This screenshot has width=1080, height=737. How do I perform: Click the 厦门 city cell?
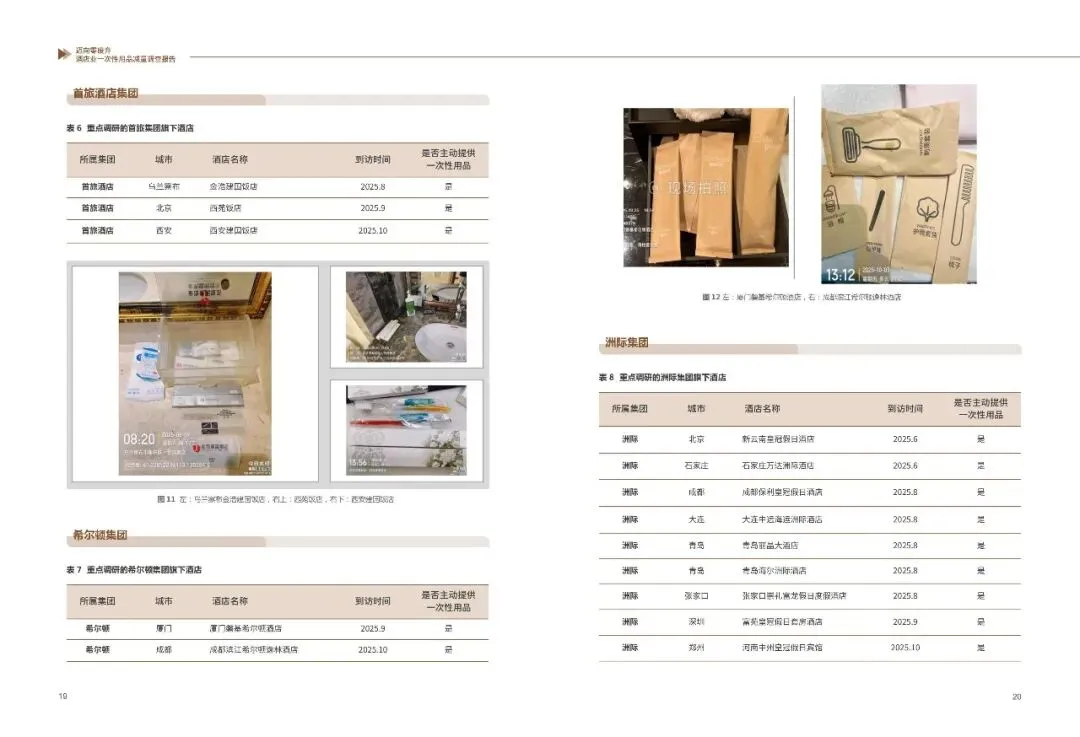[164, 629]
